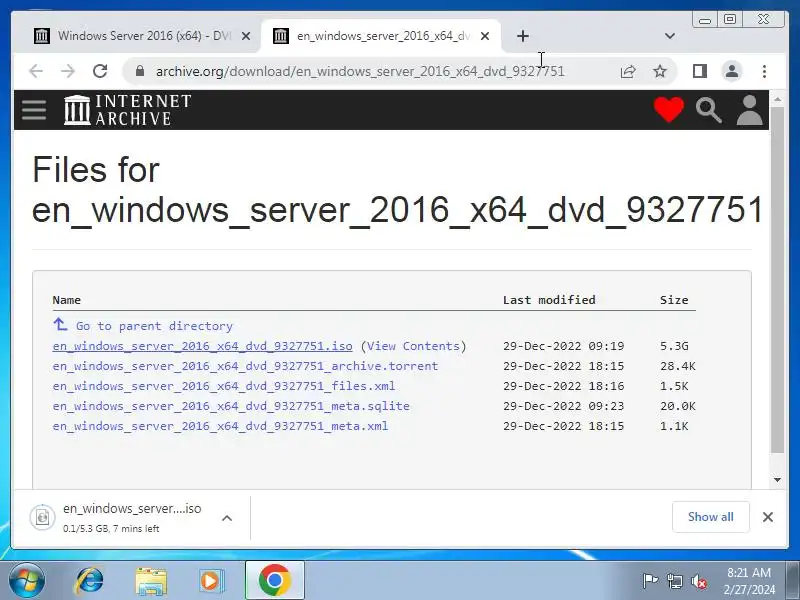Click muted volume tray icon

pos(699,581)
